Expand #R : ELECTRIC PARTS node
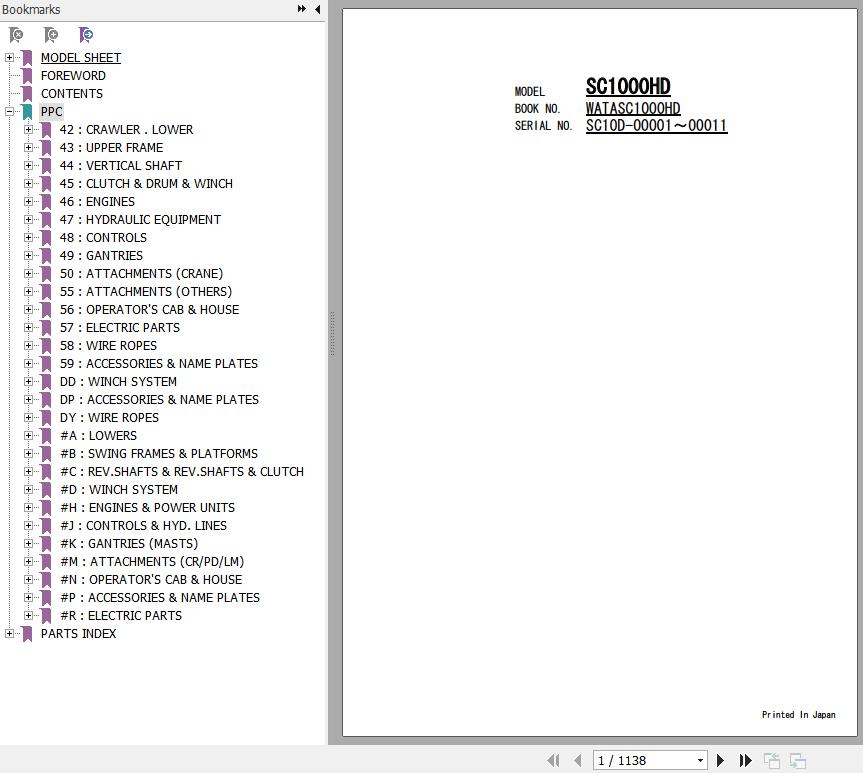The width and height of the screenshot is (863, 773). point(28,616)
